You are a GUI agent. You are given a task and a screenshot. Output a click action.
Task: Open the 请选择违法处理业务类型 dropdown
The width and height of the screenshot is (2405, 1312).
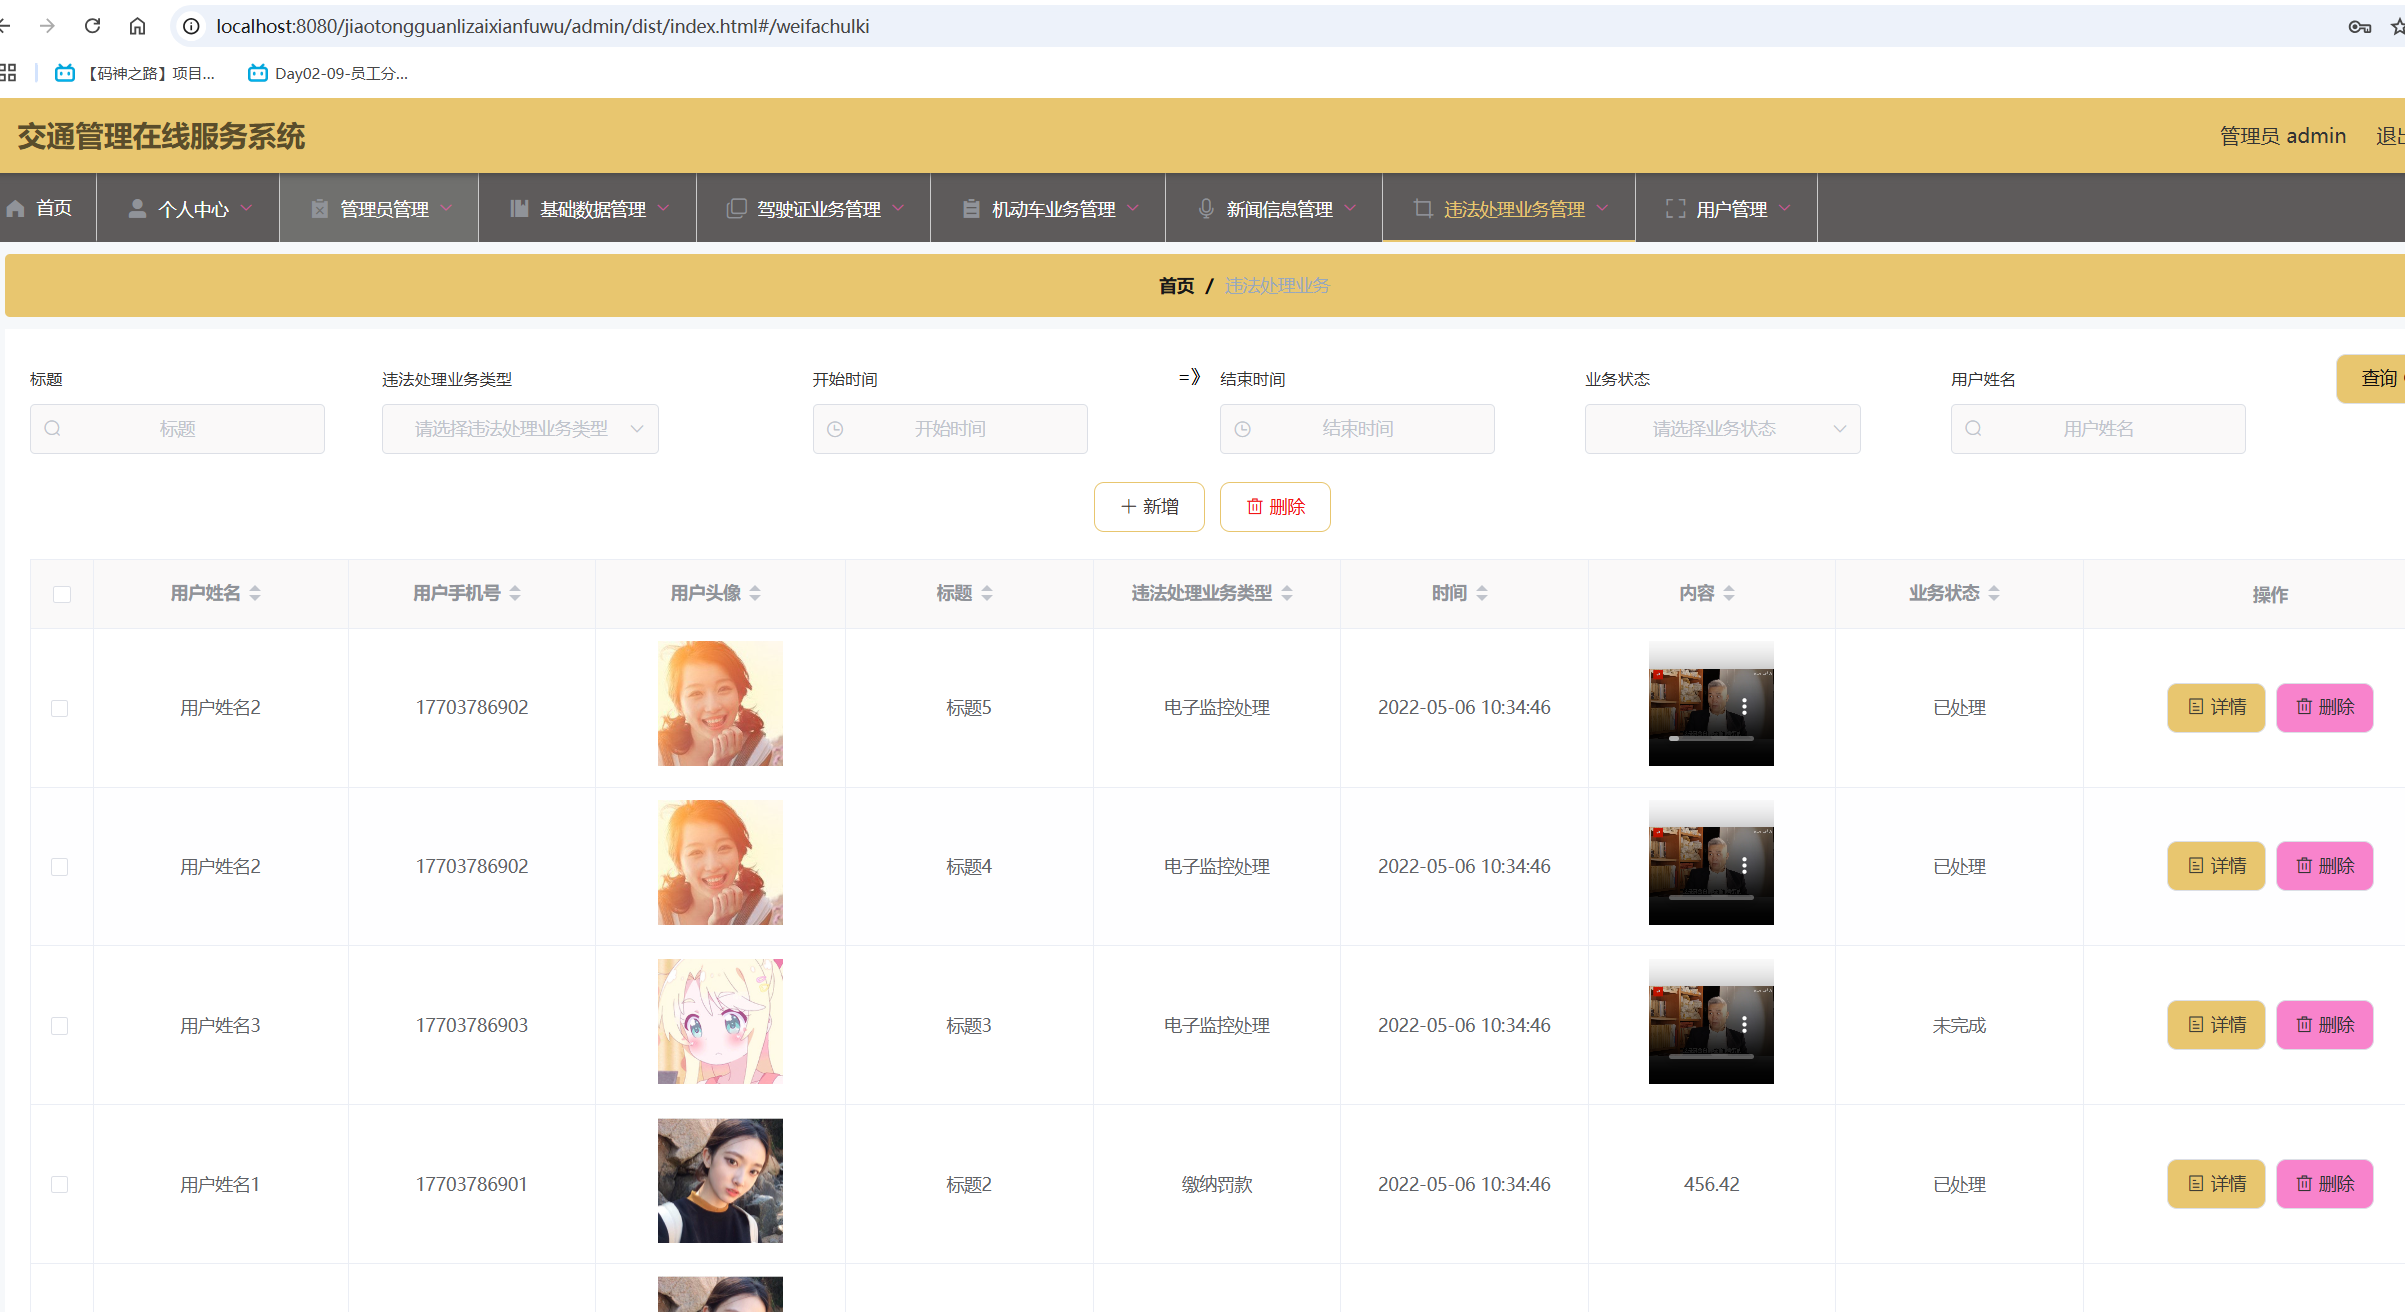[520, 429]
